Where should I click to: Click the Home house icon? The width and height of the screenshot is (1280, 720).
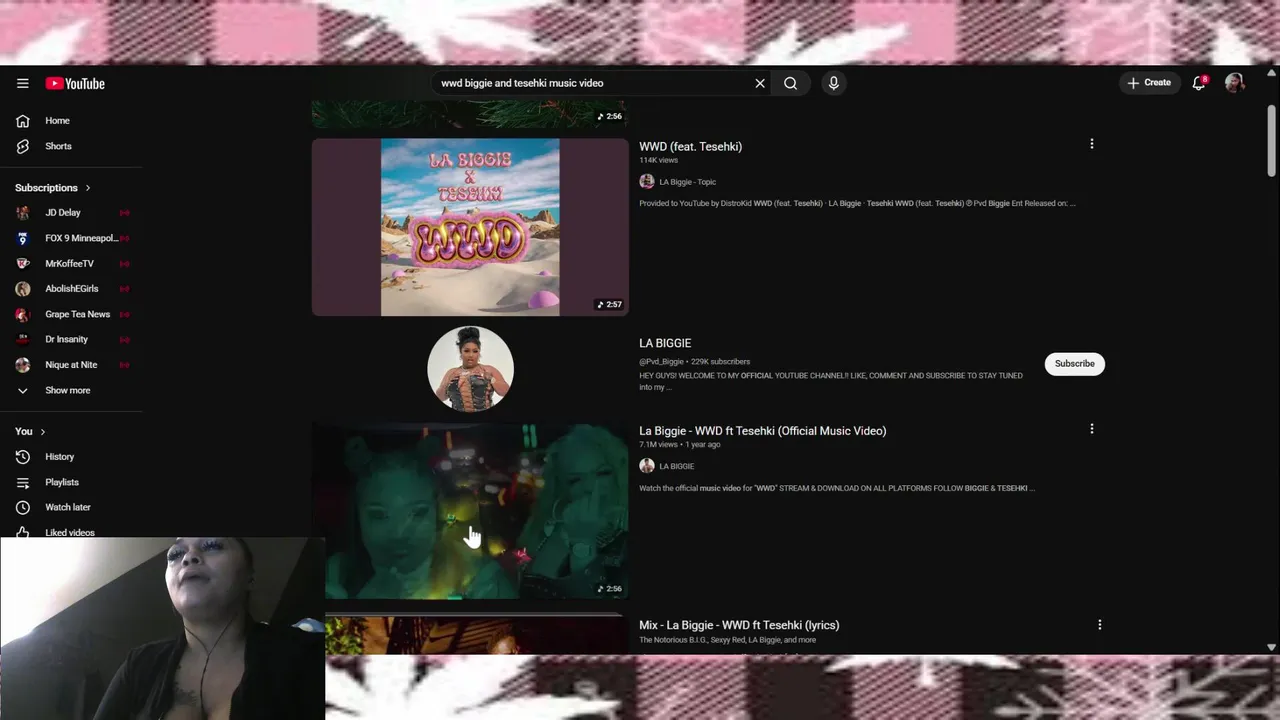coord(23,121)
